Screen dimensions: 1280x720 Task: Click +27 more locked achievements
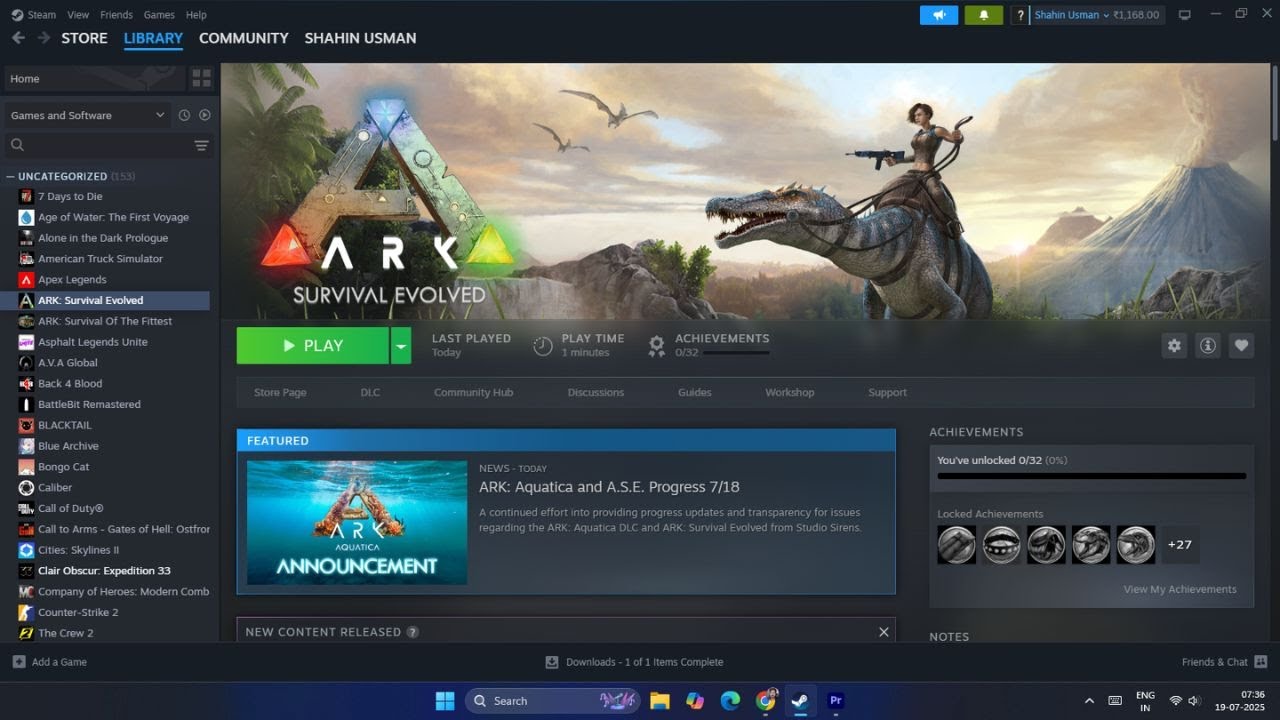(1179, 545)
